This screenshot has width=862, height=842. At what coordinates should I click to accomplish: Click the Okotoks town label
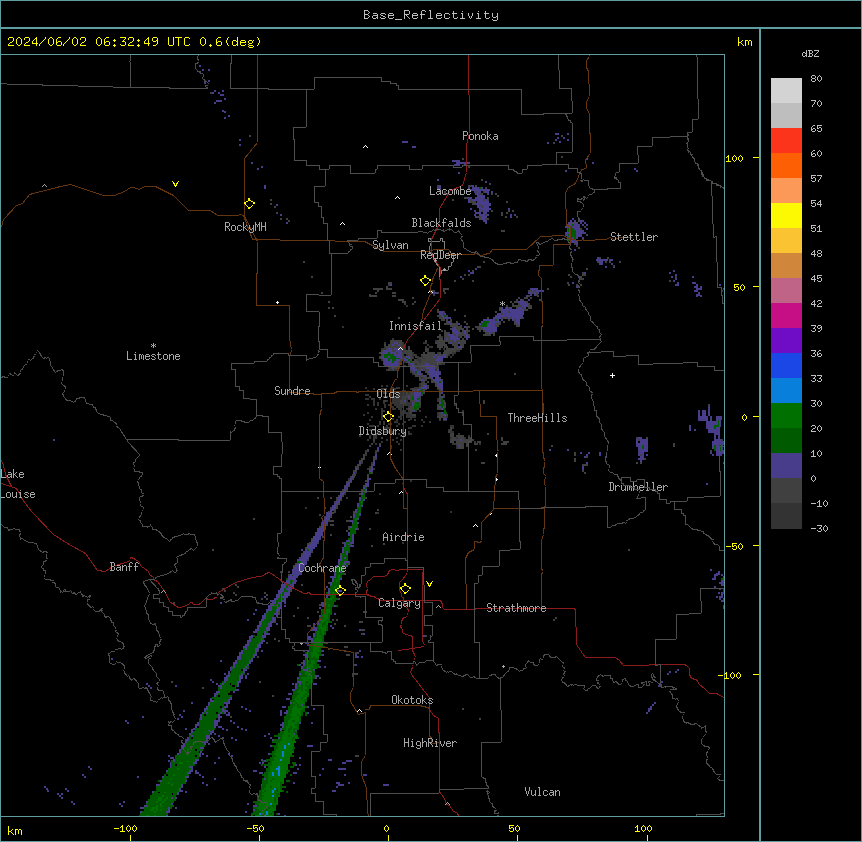412,700
